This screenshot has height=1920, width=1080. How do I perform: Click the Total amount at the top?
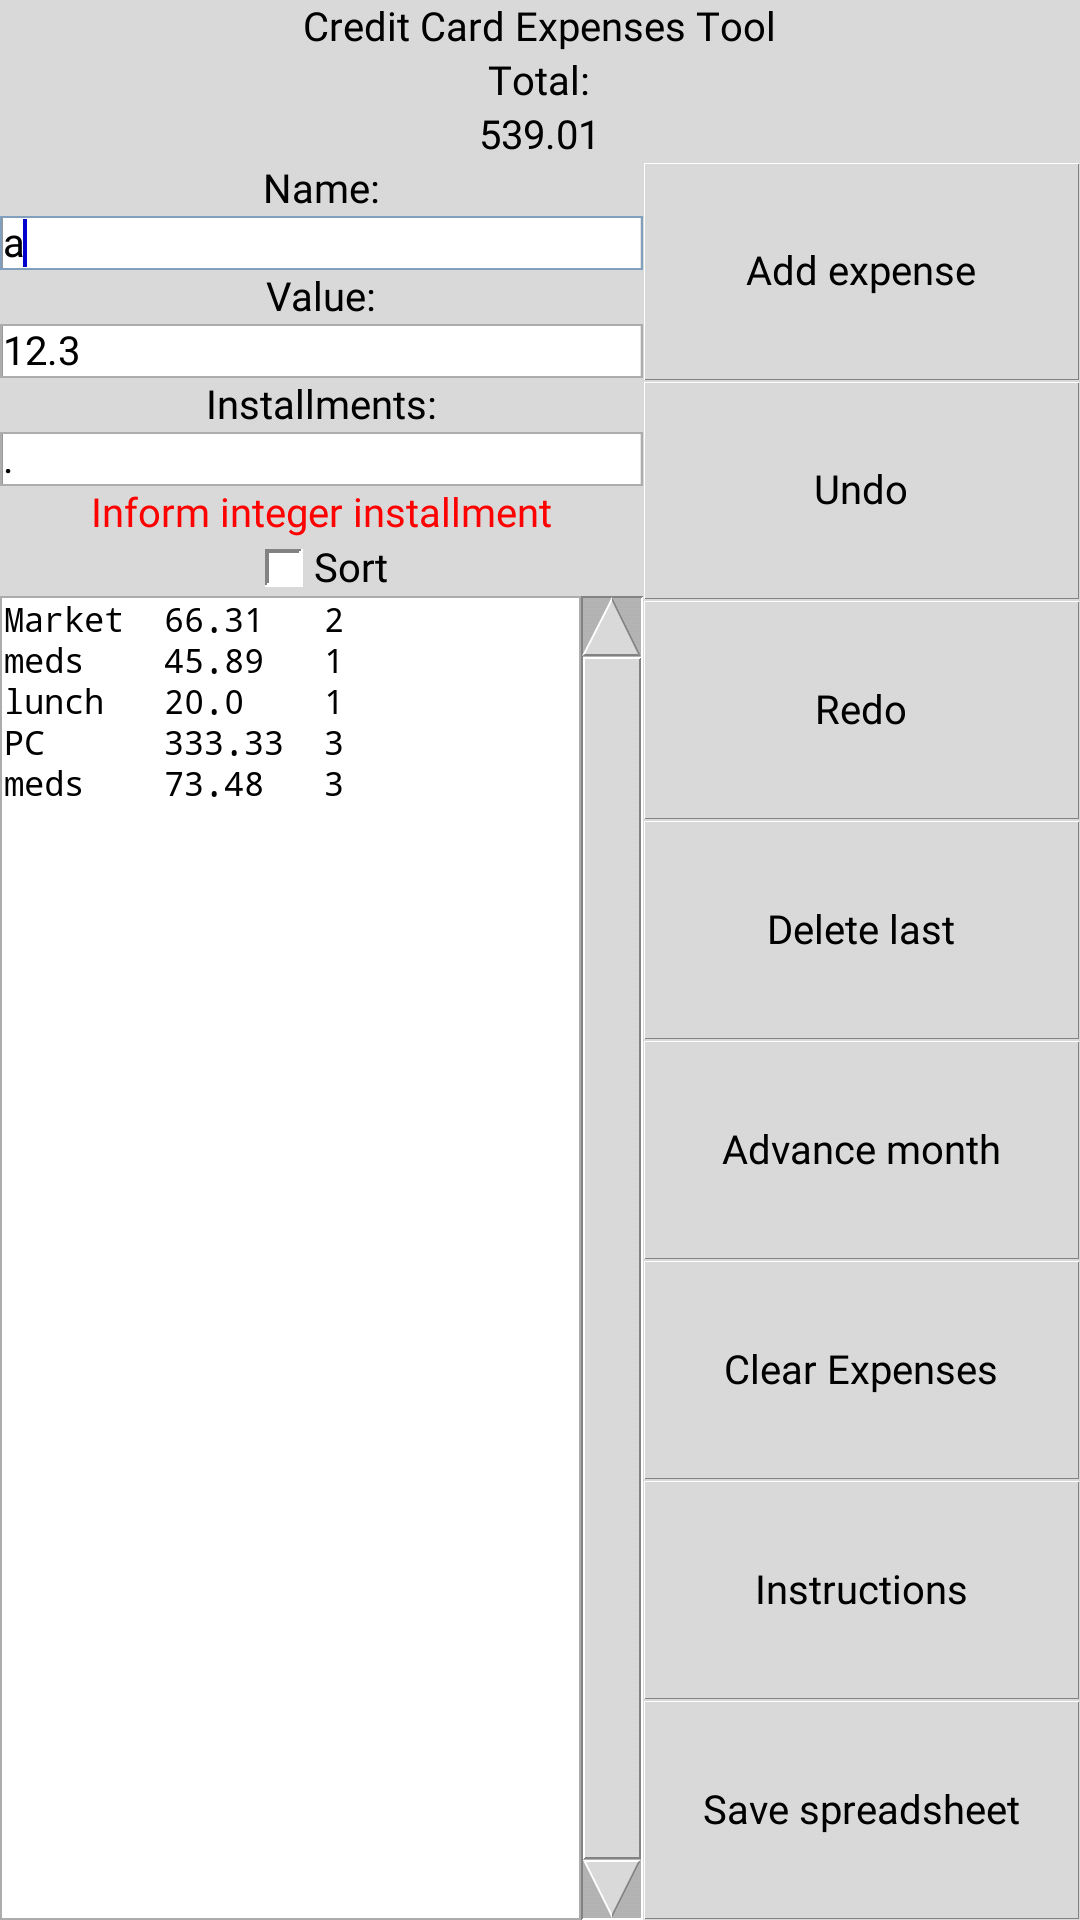(540, 133)
